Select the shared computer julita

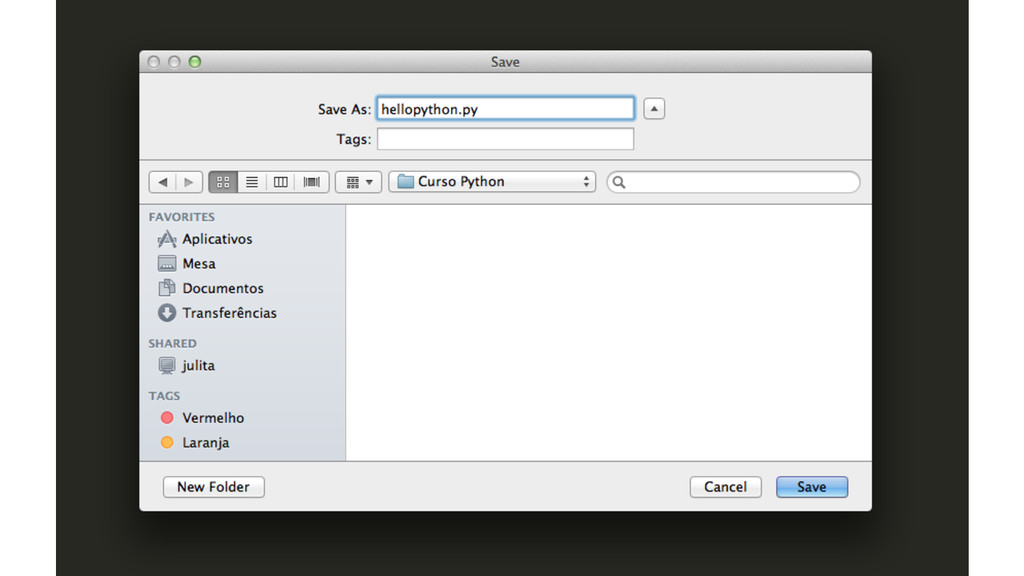[186, 366]
